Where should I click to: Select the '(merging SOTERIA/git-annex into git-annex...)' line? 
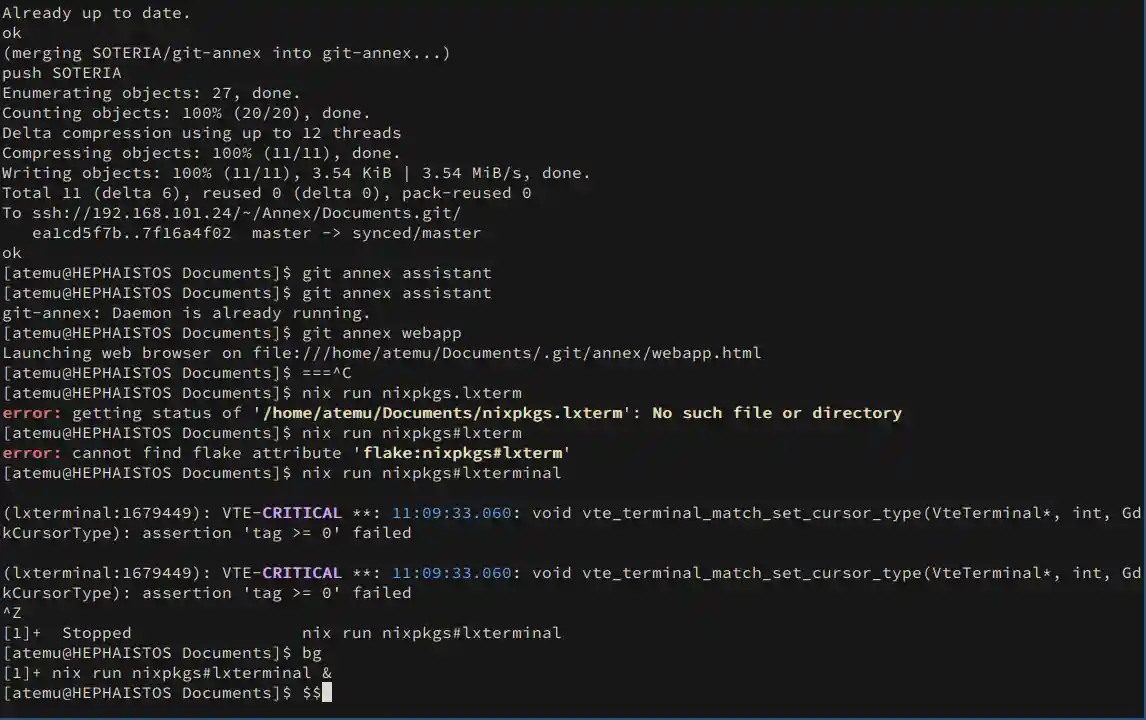(x=226, y=53)
